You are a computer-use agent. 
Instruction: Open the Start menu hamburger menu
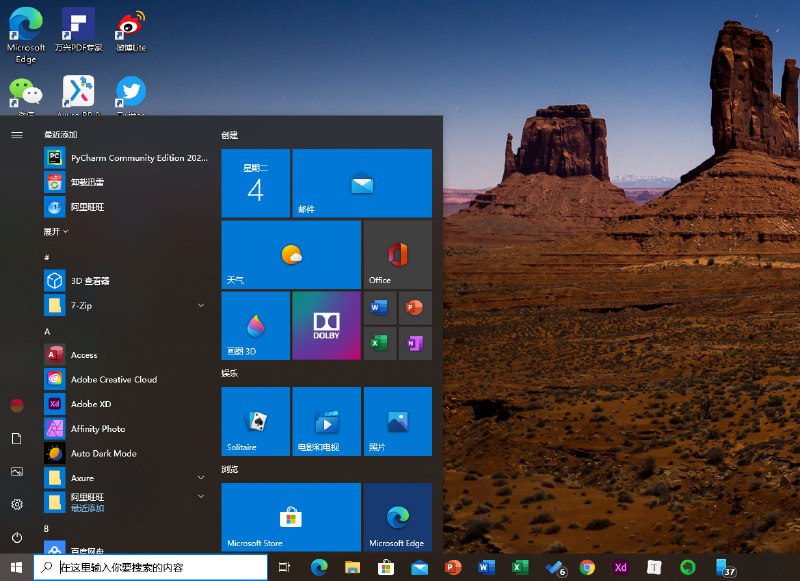pyautogui.click(x=15, y=135)
